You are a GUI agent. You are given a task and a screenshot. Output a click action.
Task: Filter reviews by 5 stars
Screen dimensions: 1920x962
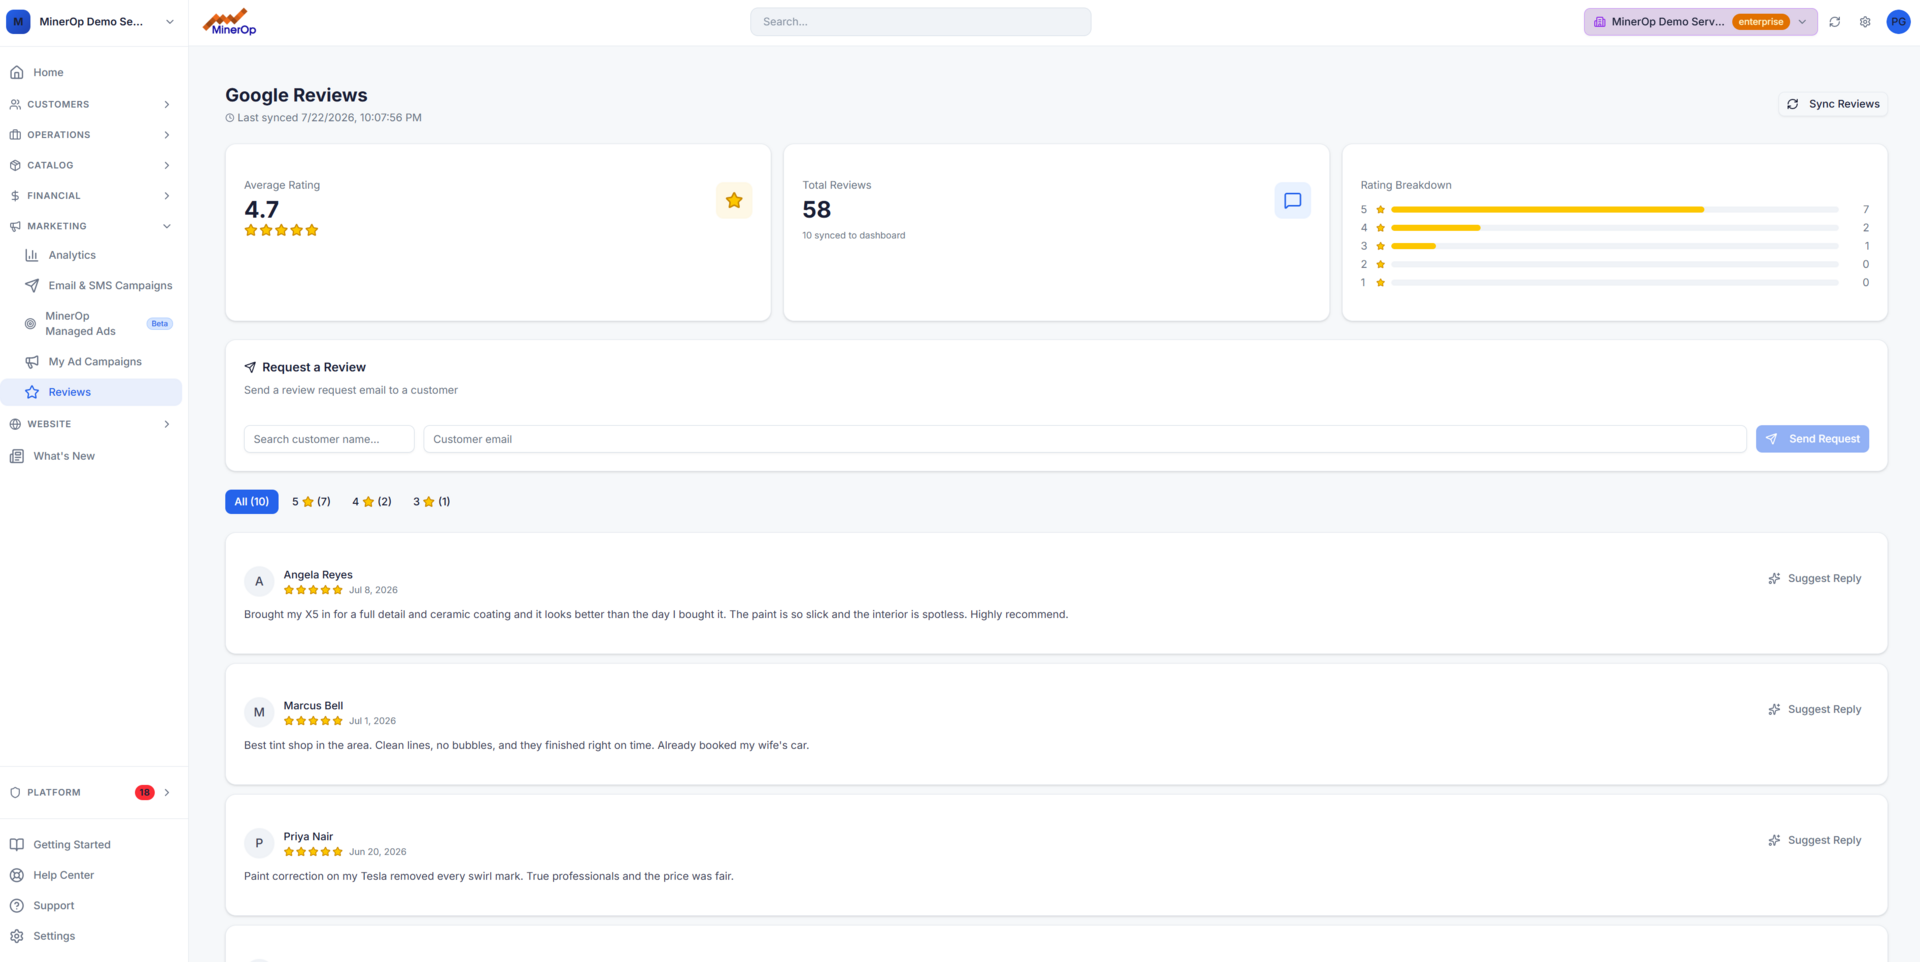311,502
